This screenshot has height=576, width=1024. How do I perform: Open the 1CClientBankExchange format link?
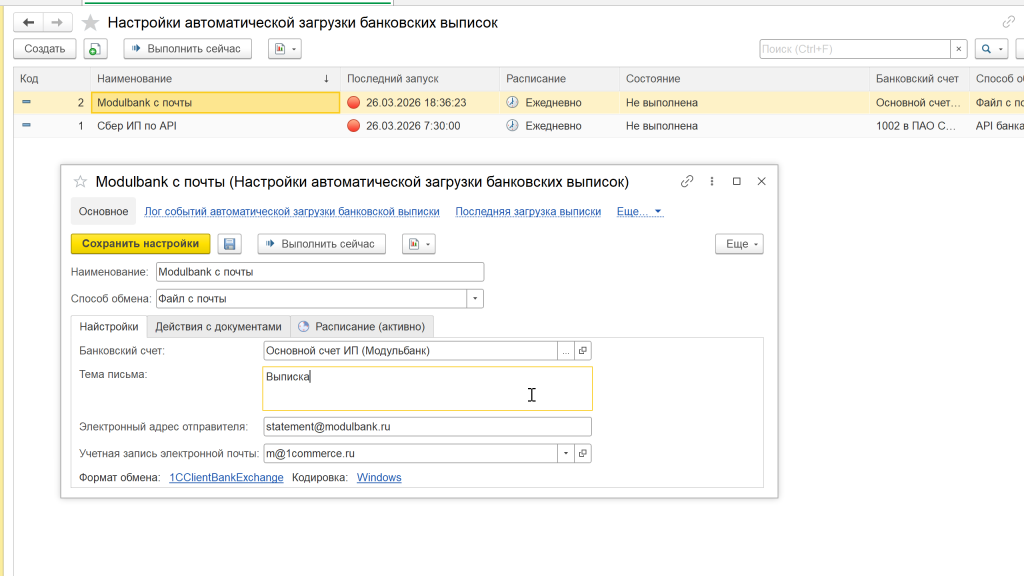pyautogui.click(x=226, y=478)
